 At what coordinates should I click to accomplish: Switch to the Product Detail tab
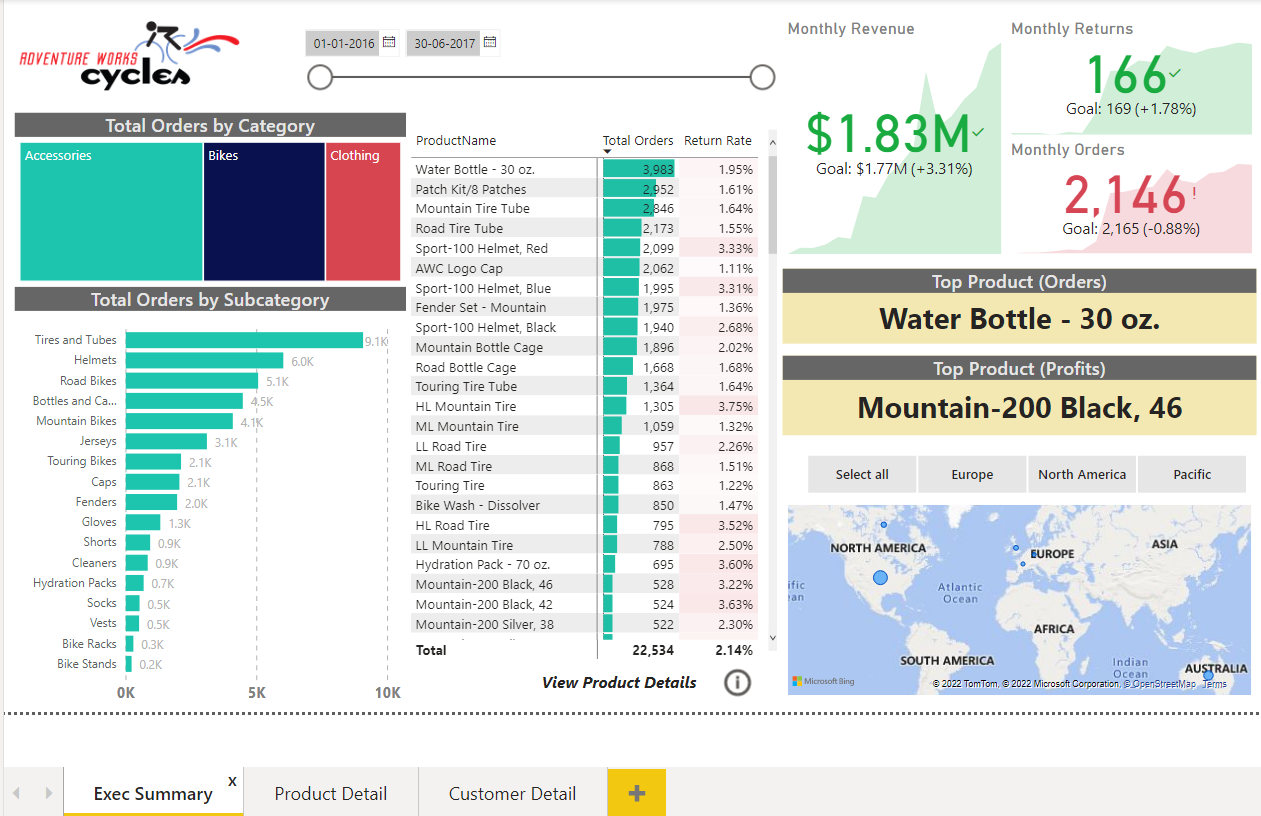(x=331, y=792)
